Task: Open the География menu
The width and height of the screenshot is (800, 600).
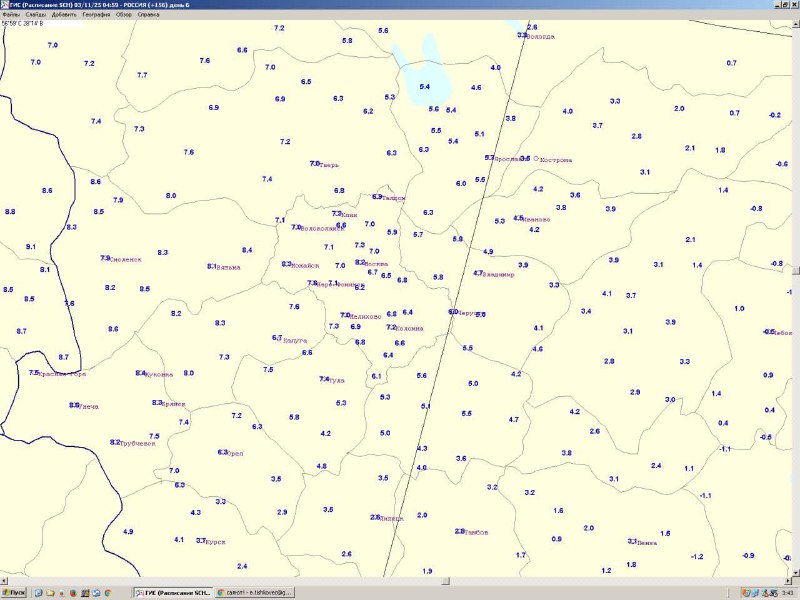Action: 97,15
